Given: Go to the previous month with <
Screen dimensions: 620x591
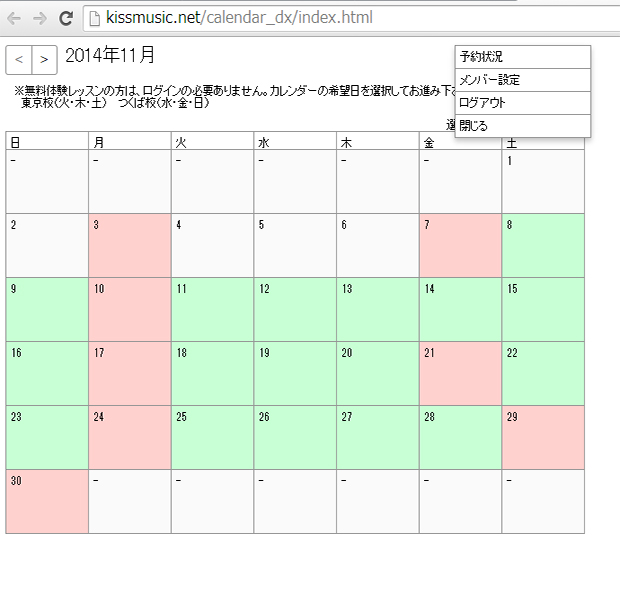Looking at the screenshot, I should (19, 60).
